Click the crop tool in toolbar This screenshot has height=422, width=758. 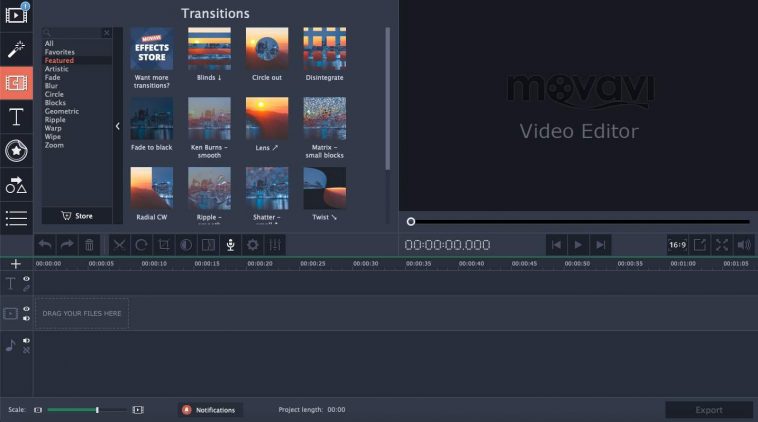point(164,245)
